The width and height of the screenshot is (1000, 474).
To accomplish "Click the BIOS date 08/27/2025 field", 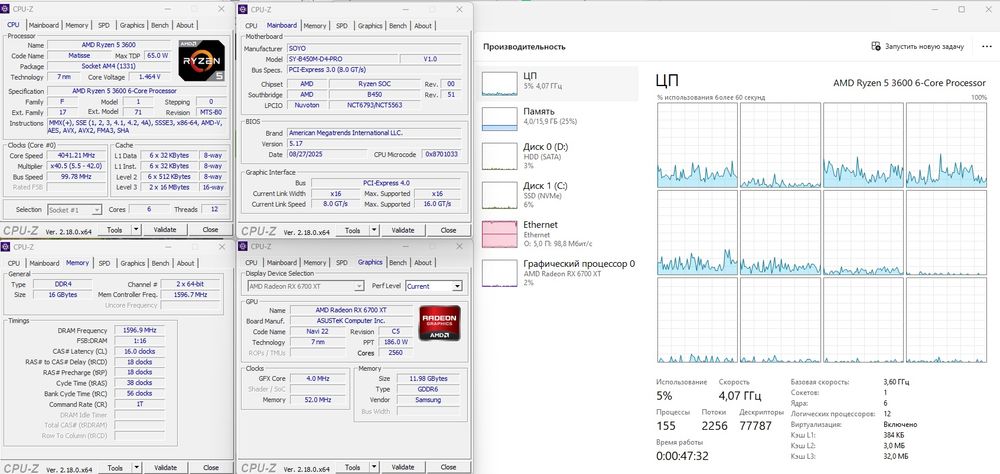I will tap(327, 154).
